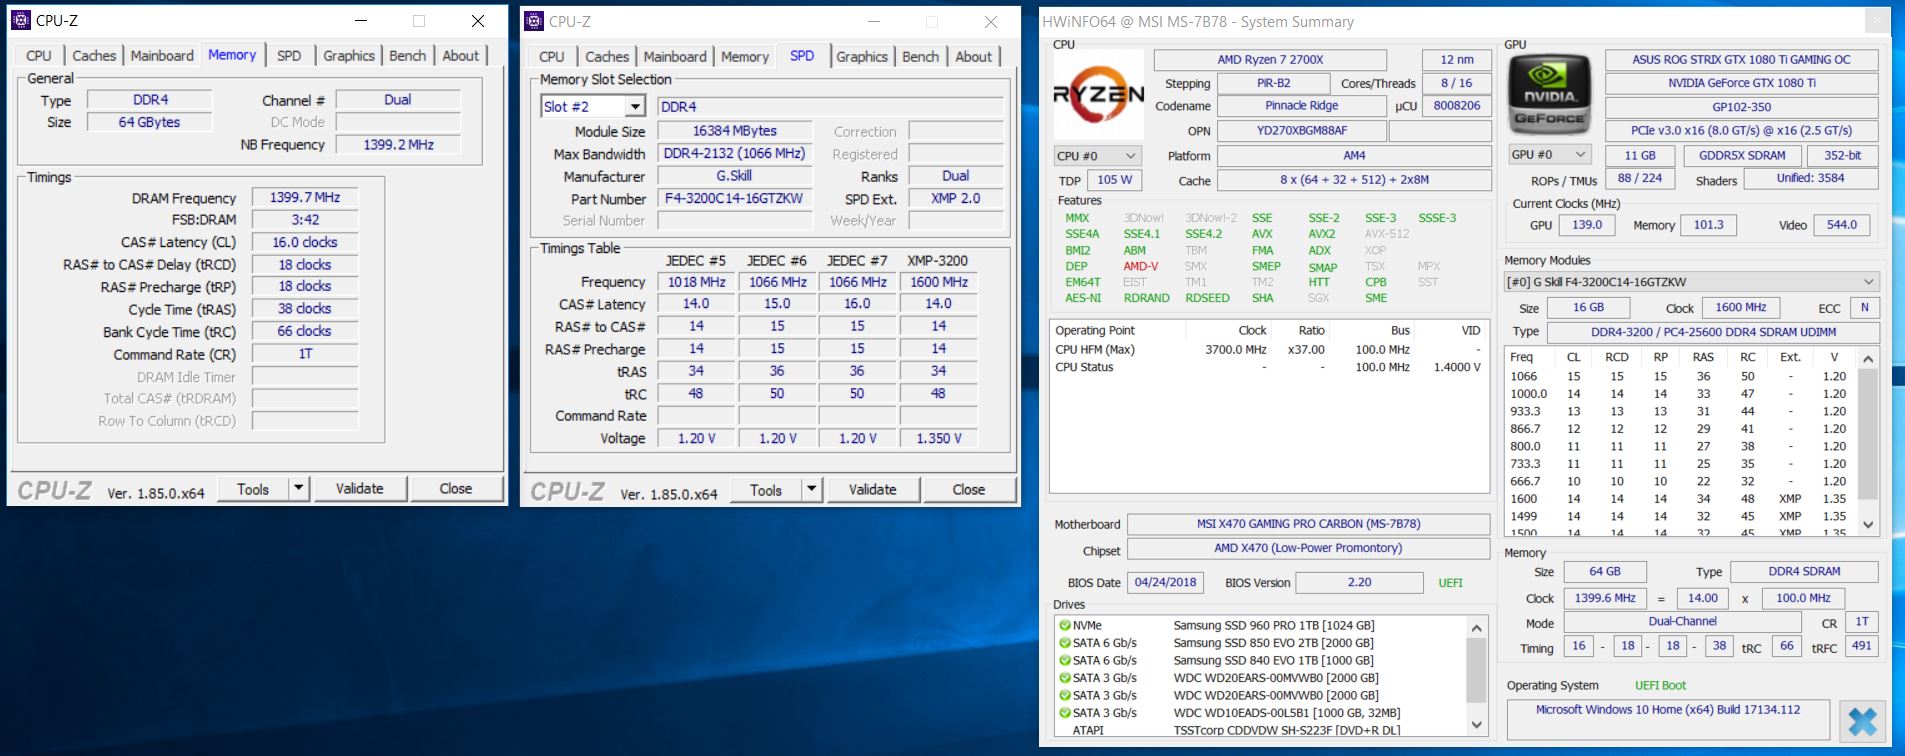Open CPU #0 selector dropdown in HWiNFO
This screenshot has height=756, width=1905.
coord(1097,156)
